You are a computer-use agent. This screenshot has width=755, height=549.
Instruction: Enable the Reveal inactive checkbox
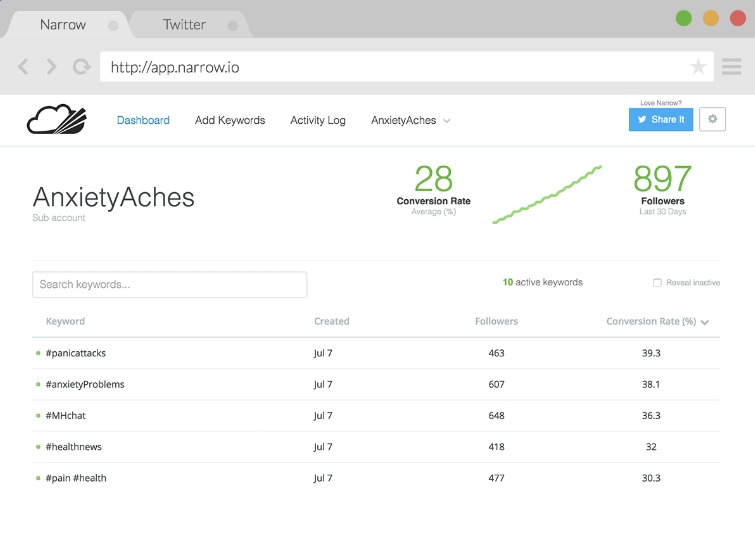click(x=657, y=283)
